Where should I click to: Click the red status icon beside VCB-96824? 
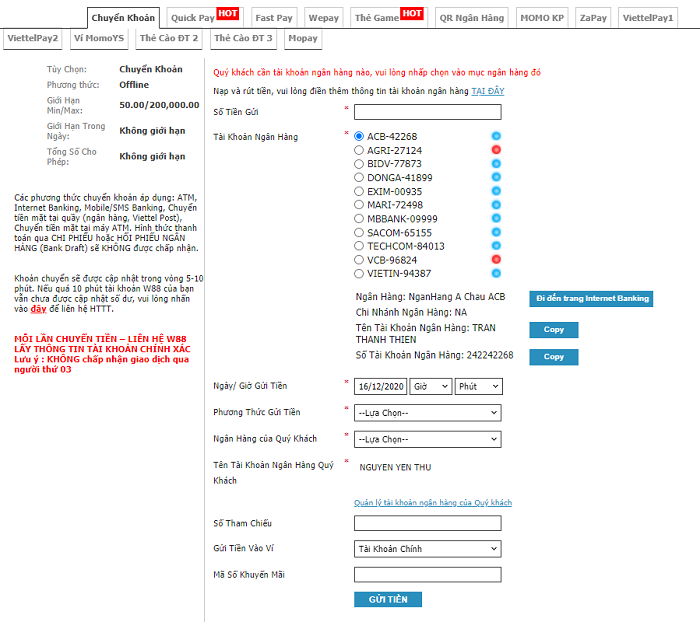coord(496,259)
